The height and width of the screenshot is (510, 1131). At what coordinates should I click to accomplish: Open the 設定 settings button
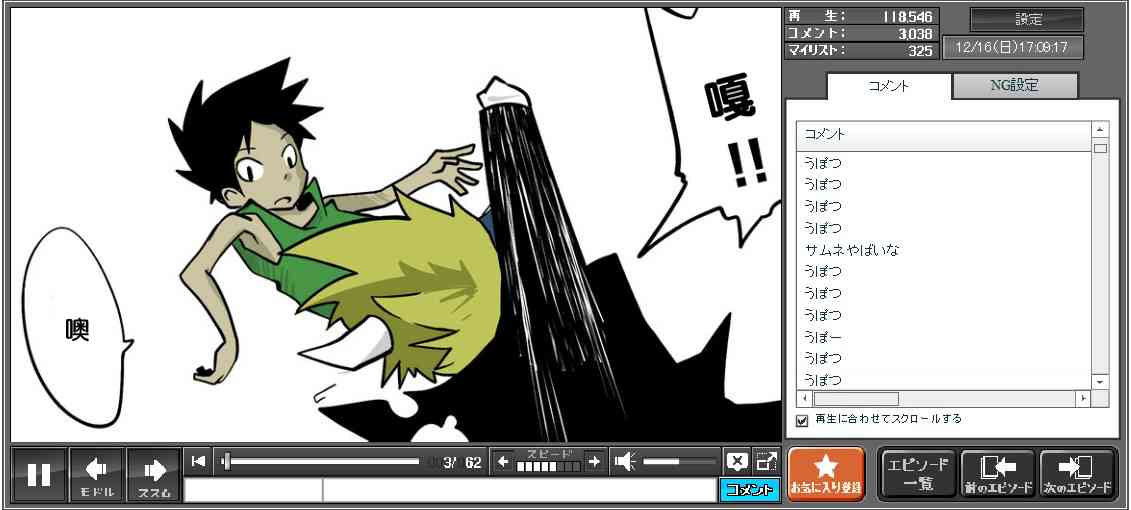pyautogui.click(x=1027, y=20)
